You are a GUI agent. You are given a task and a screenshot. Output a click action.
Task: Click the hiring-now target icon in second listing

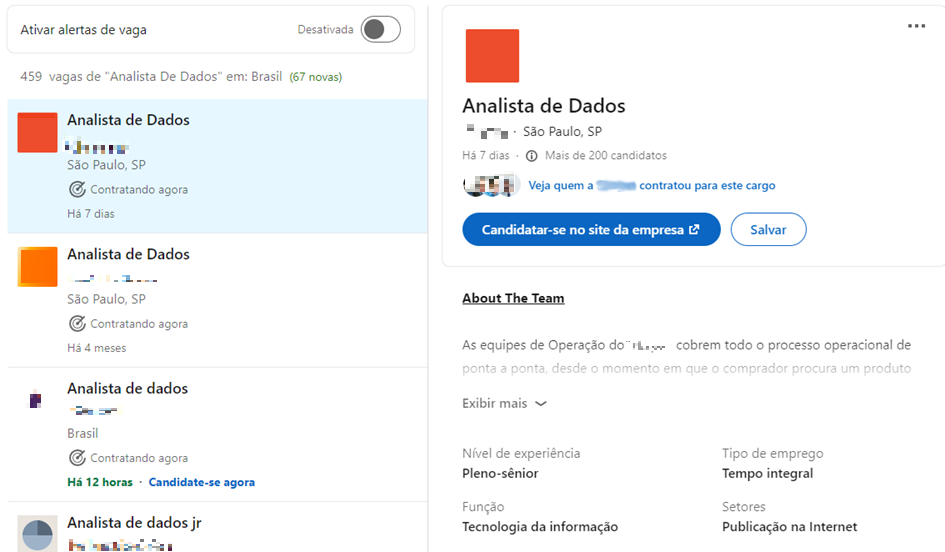[x=77, y=323]
